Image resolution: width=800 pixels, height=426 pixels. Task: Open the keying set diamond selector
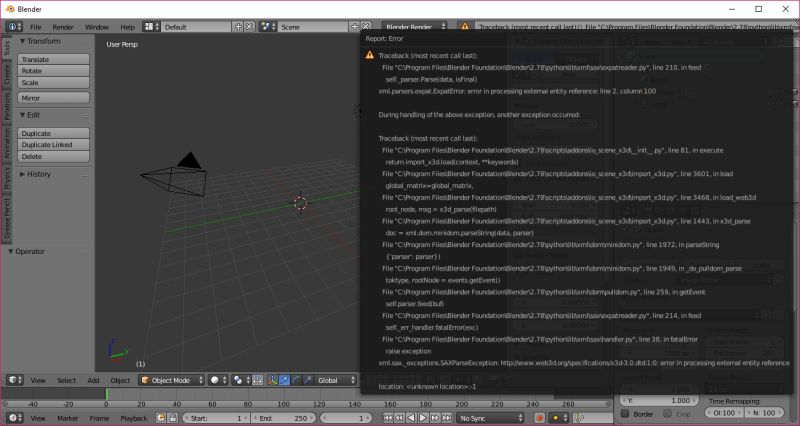559,418
